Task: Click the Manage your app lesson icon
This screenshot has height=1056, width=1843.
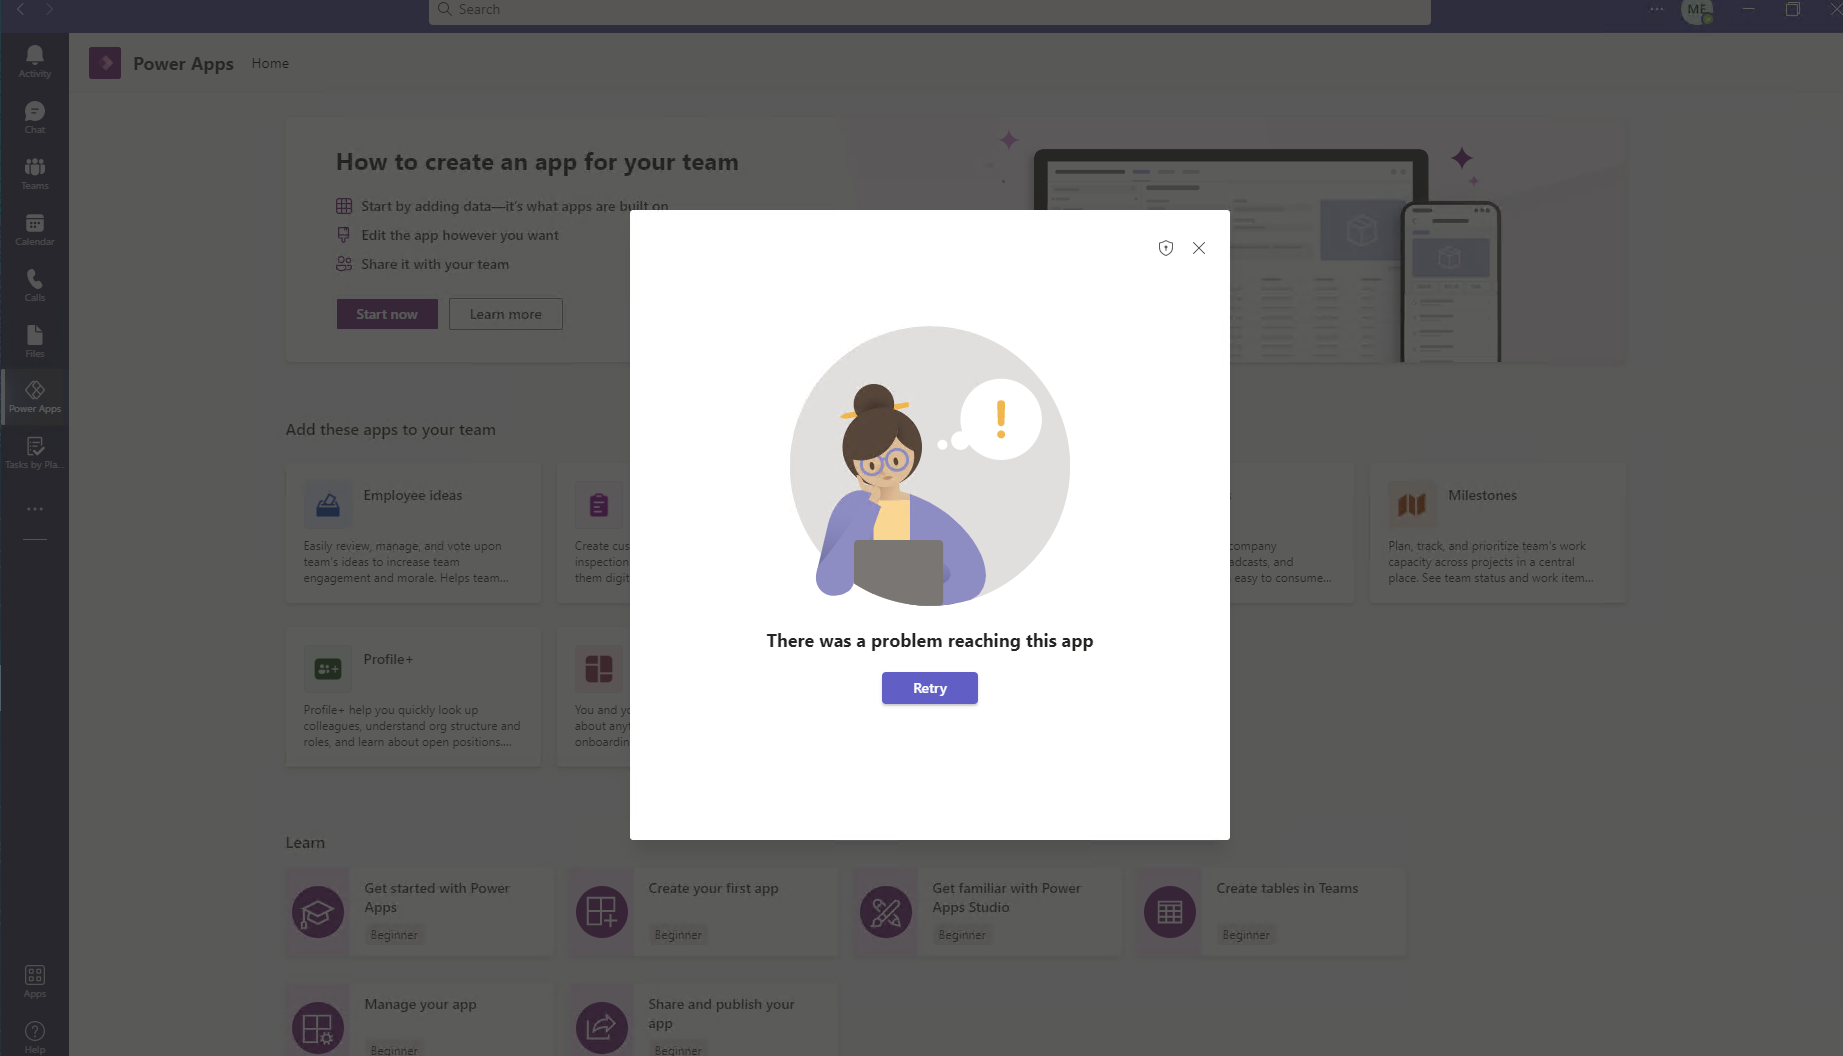Action: [x=318, y=1028]
